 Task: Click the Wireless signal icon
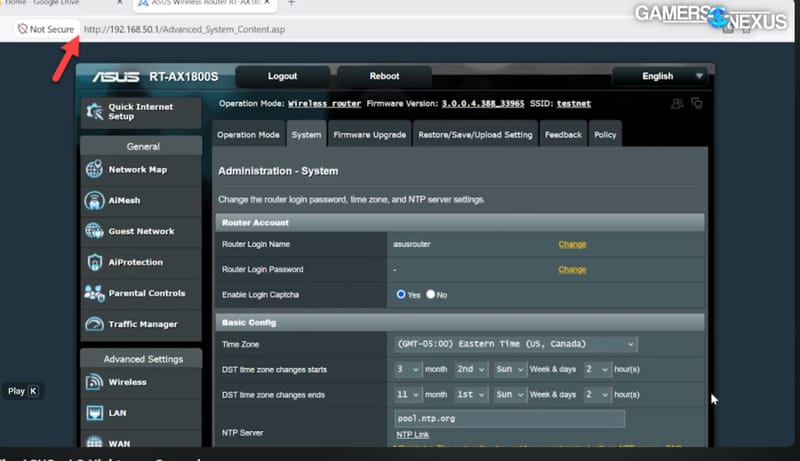coord(94,382)
